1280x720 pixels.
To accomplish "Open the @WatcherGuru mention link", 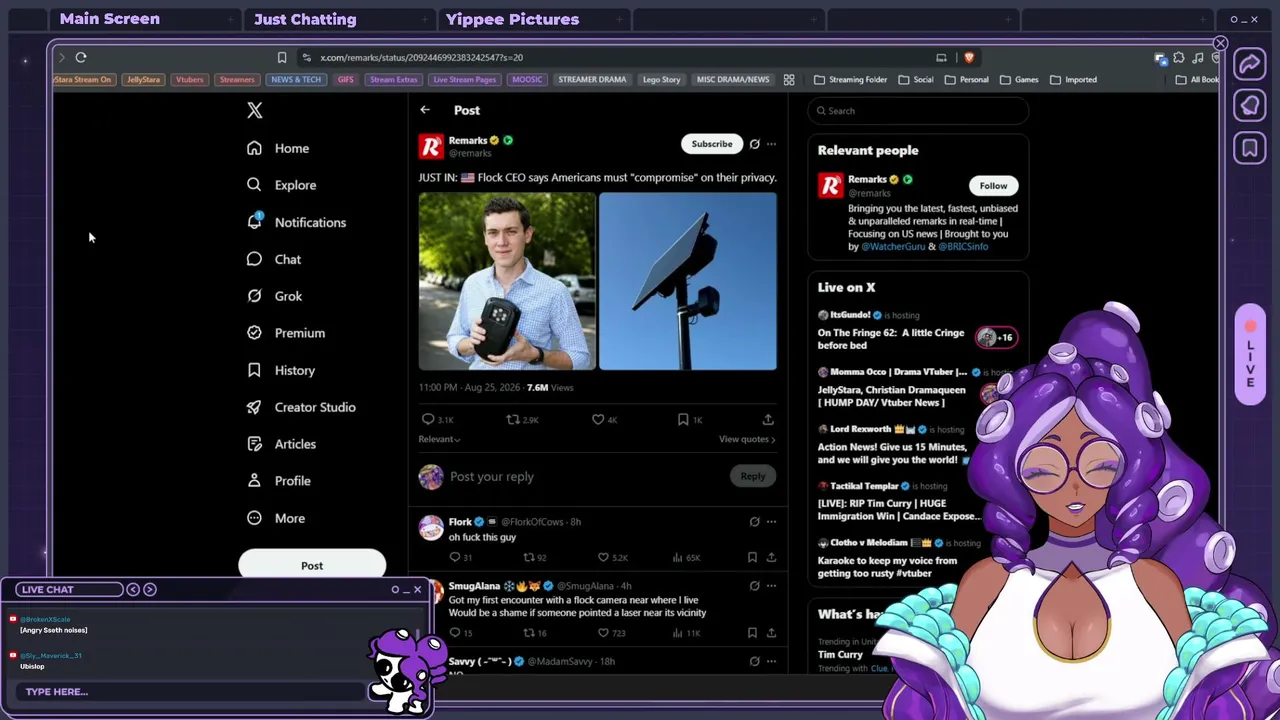I will click(893, 247).
